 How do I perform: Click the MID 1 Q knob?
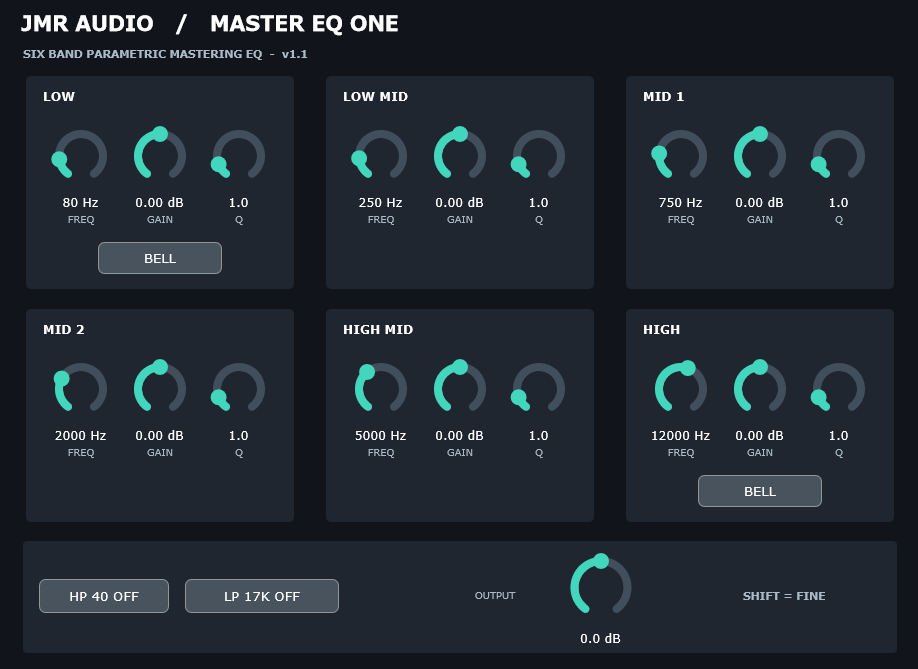838,155
